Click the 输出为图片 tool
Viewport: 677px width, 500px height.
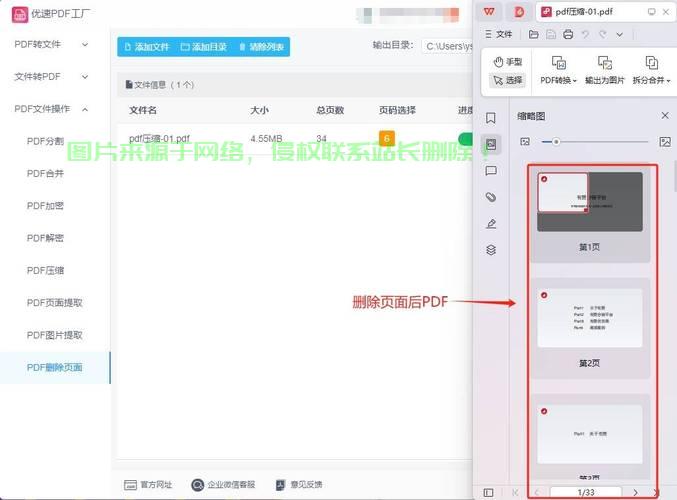604,70
